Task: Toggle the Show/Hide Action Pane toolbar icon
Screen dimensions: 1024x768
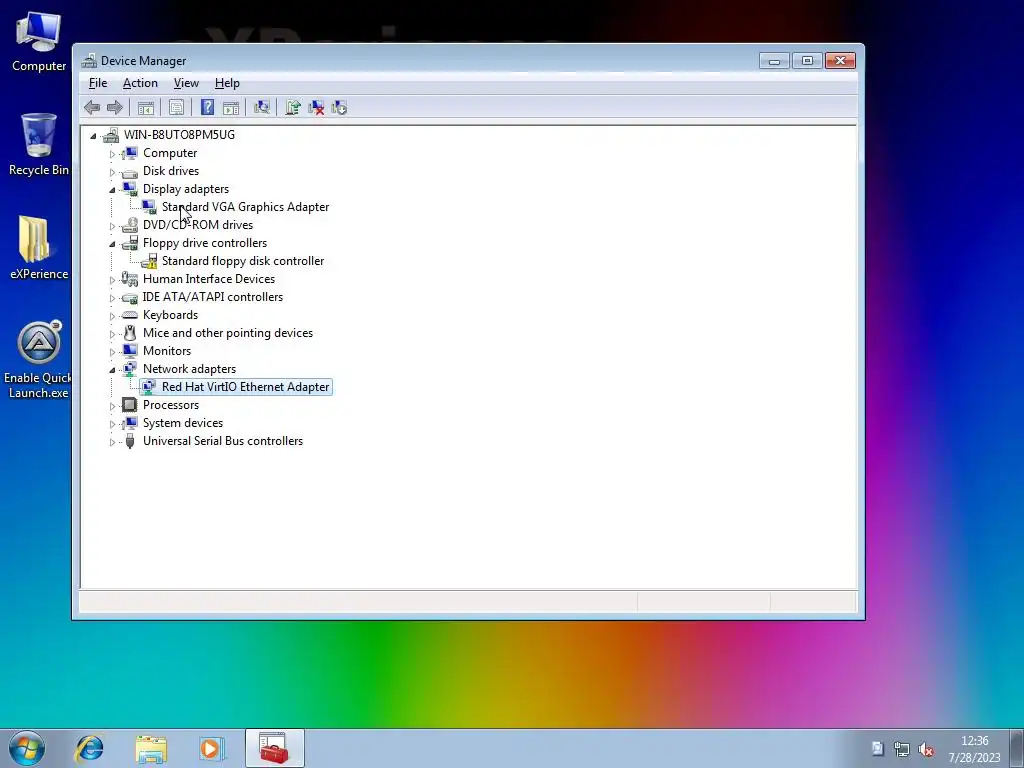Action: 231,108
